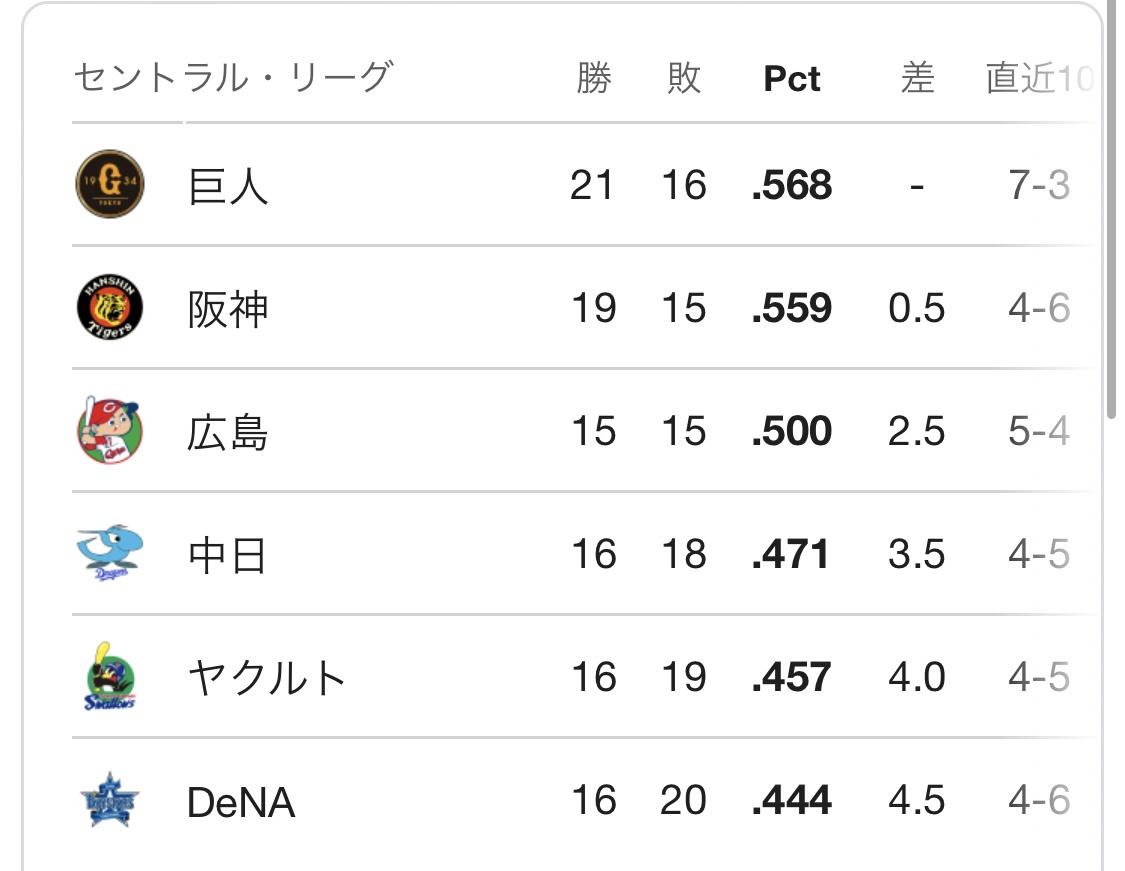Click the 差 games-behind column header
Viewport: 1125px width, 871px height.
pos(917,78)
